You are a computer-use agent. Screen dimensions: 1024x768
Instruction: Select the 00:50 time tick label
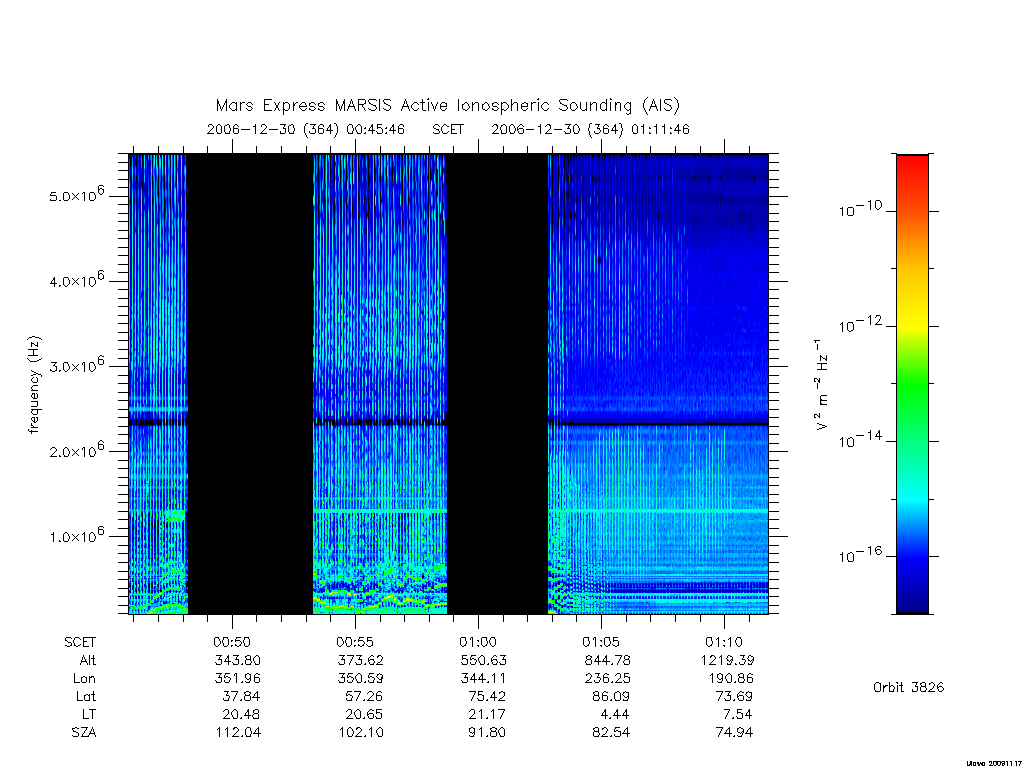tap(232, 642)
